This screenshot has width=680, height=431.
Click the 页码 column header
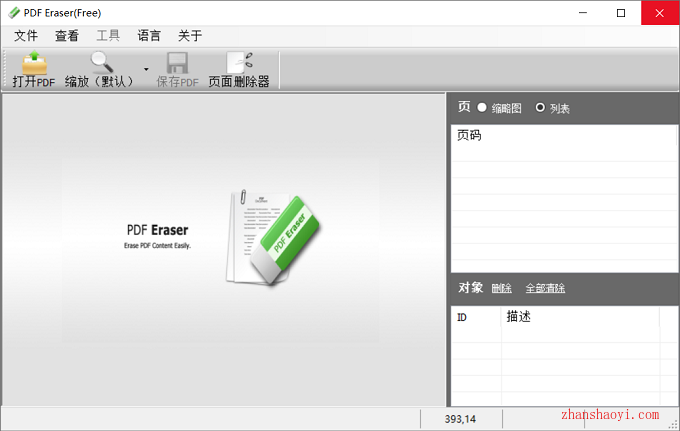click(x=469, y=135)
